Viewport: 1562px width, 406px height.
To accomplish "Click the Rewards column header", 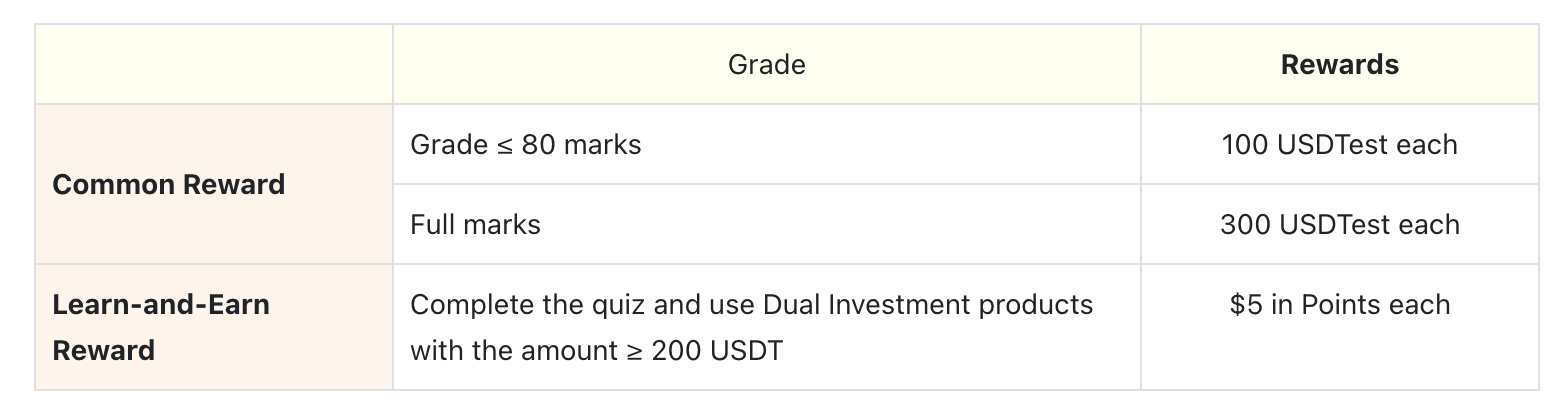I will point(1339,65).
